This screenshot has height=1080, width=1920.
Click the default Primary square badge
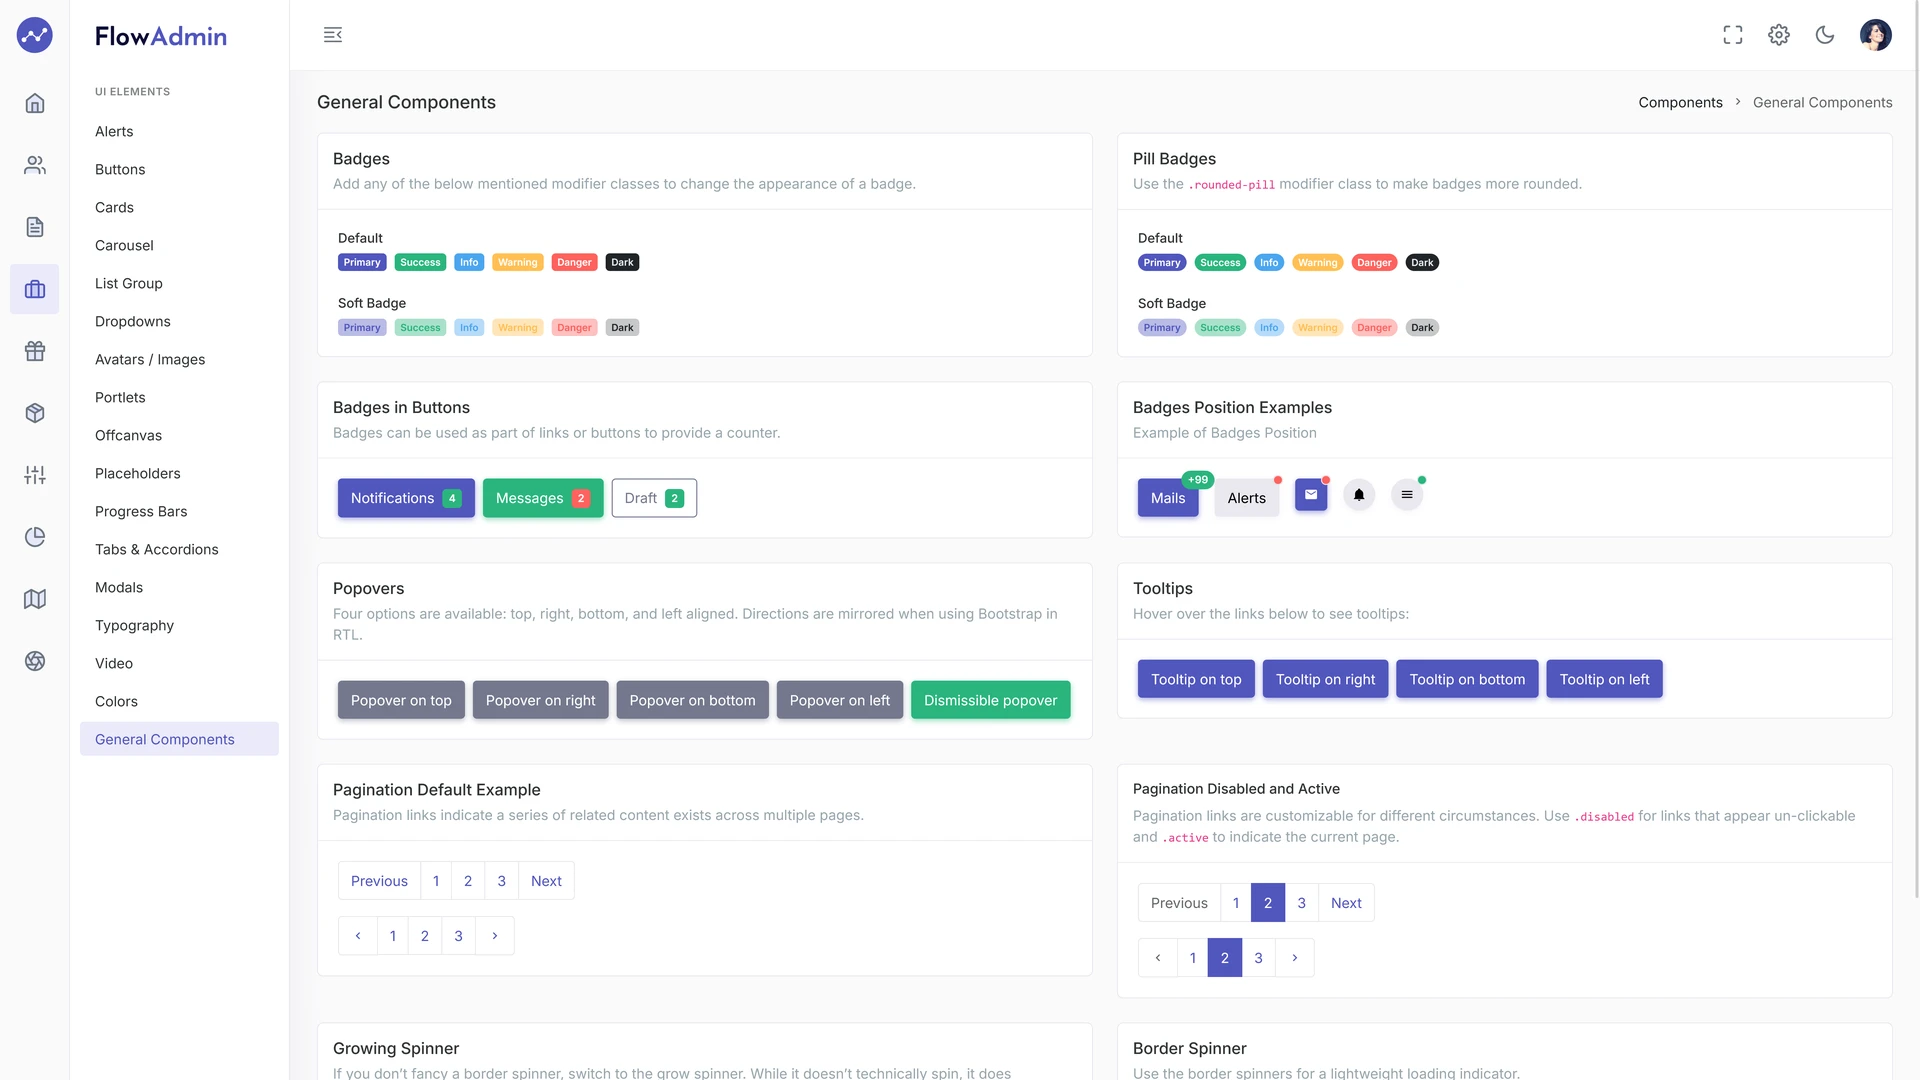[x=362, y=262]
